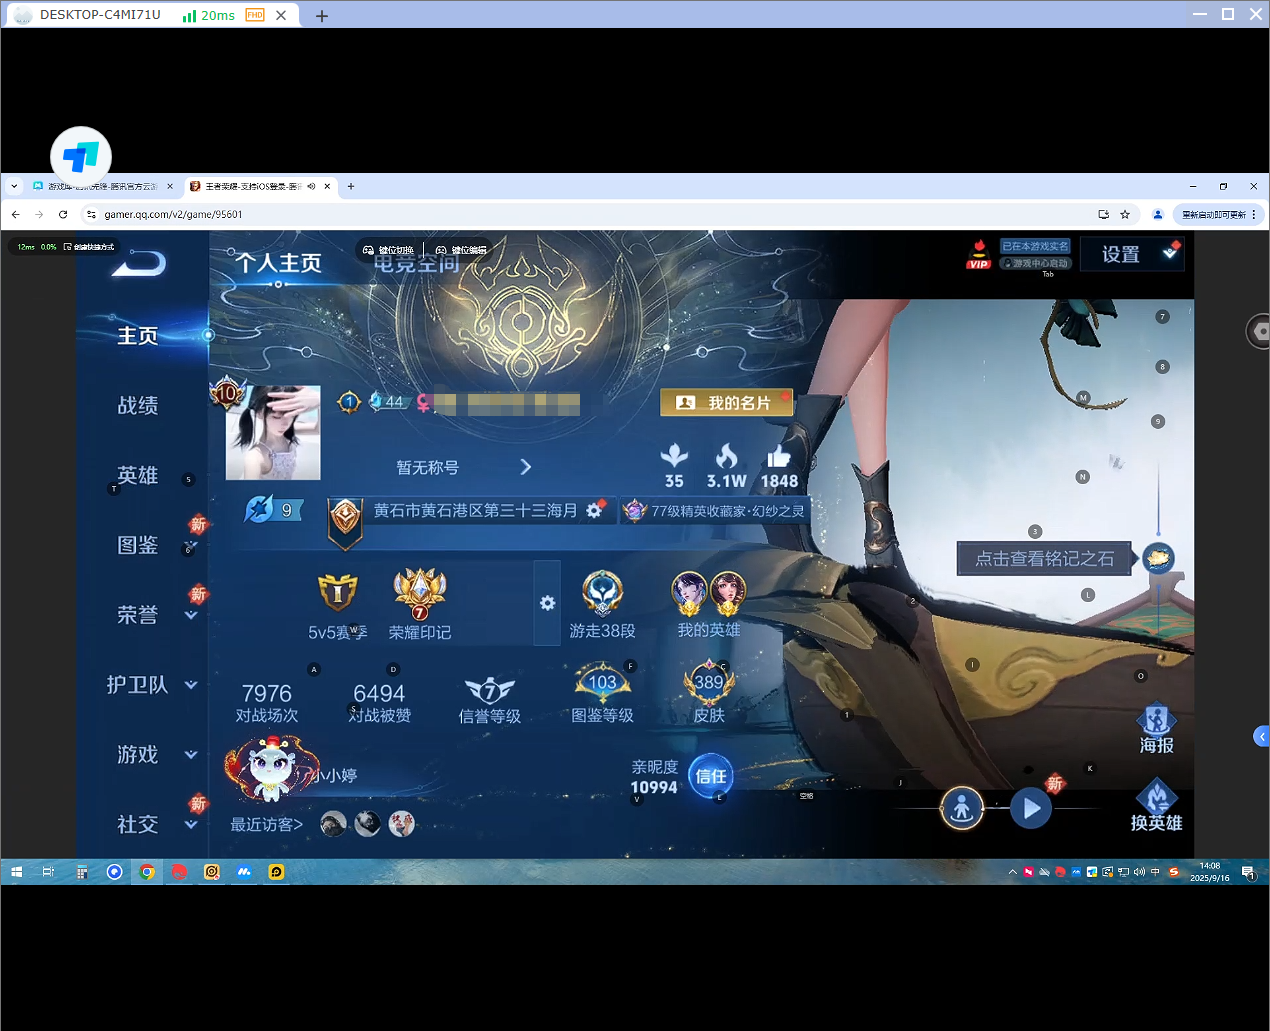1270x1031 pixels.
Task: Click the first recent visitor avatar
Action: (x=333, y=824)
